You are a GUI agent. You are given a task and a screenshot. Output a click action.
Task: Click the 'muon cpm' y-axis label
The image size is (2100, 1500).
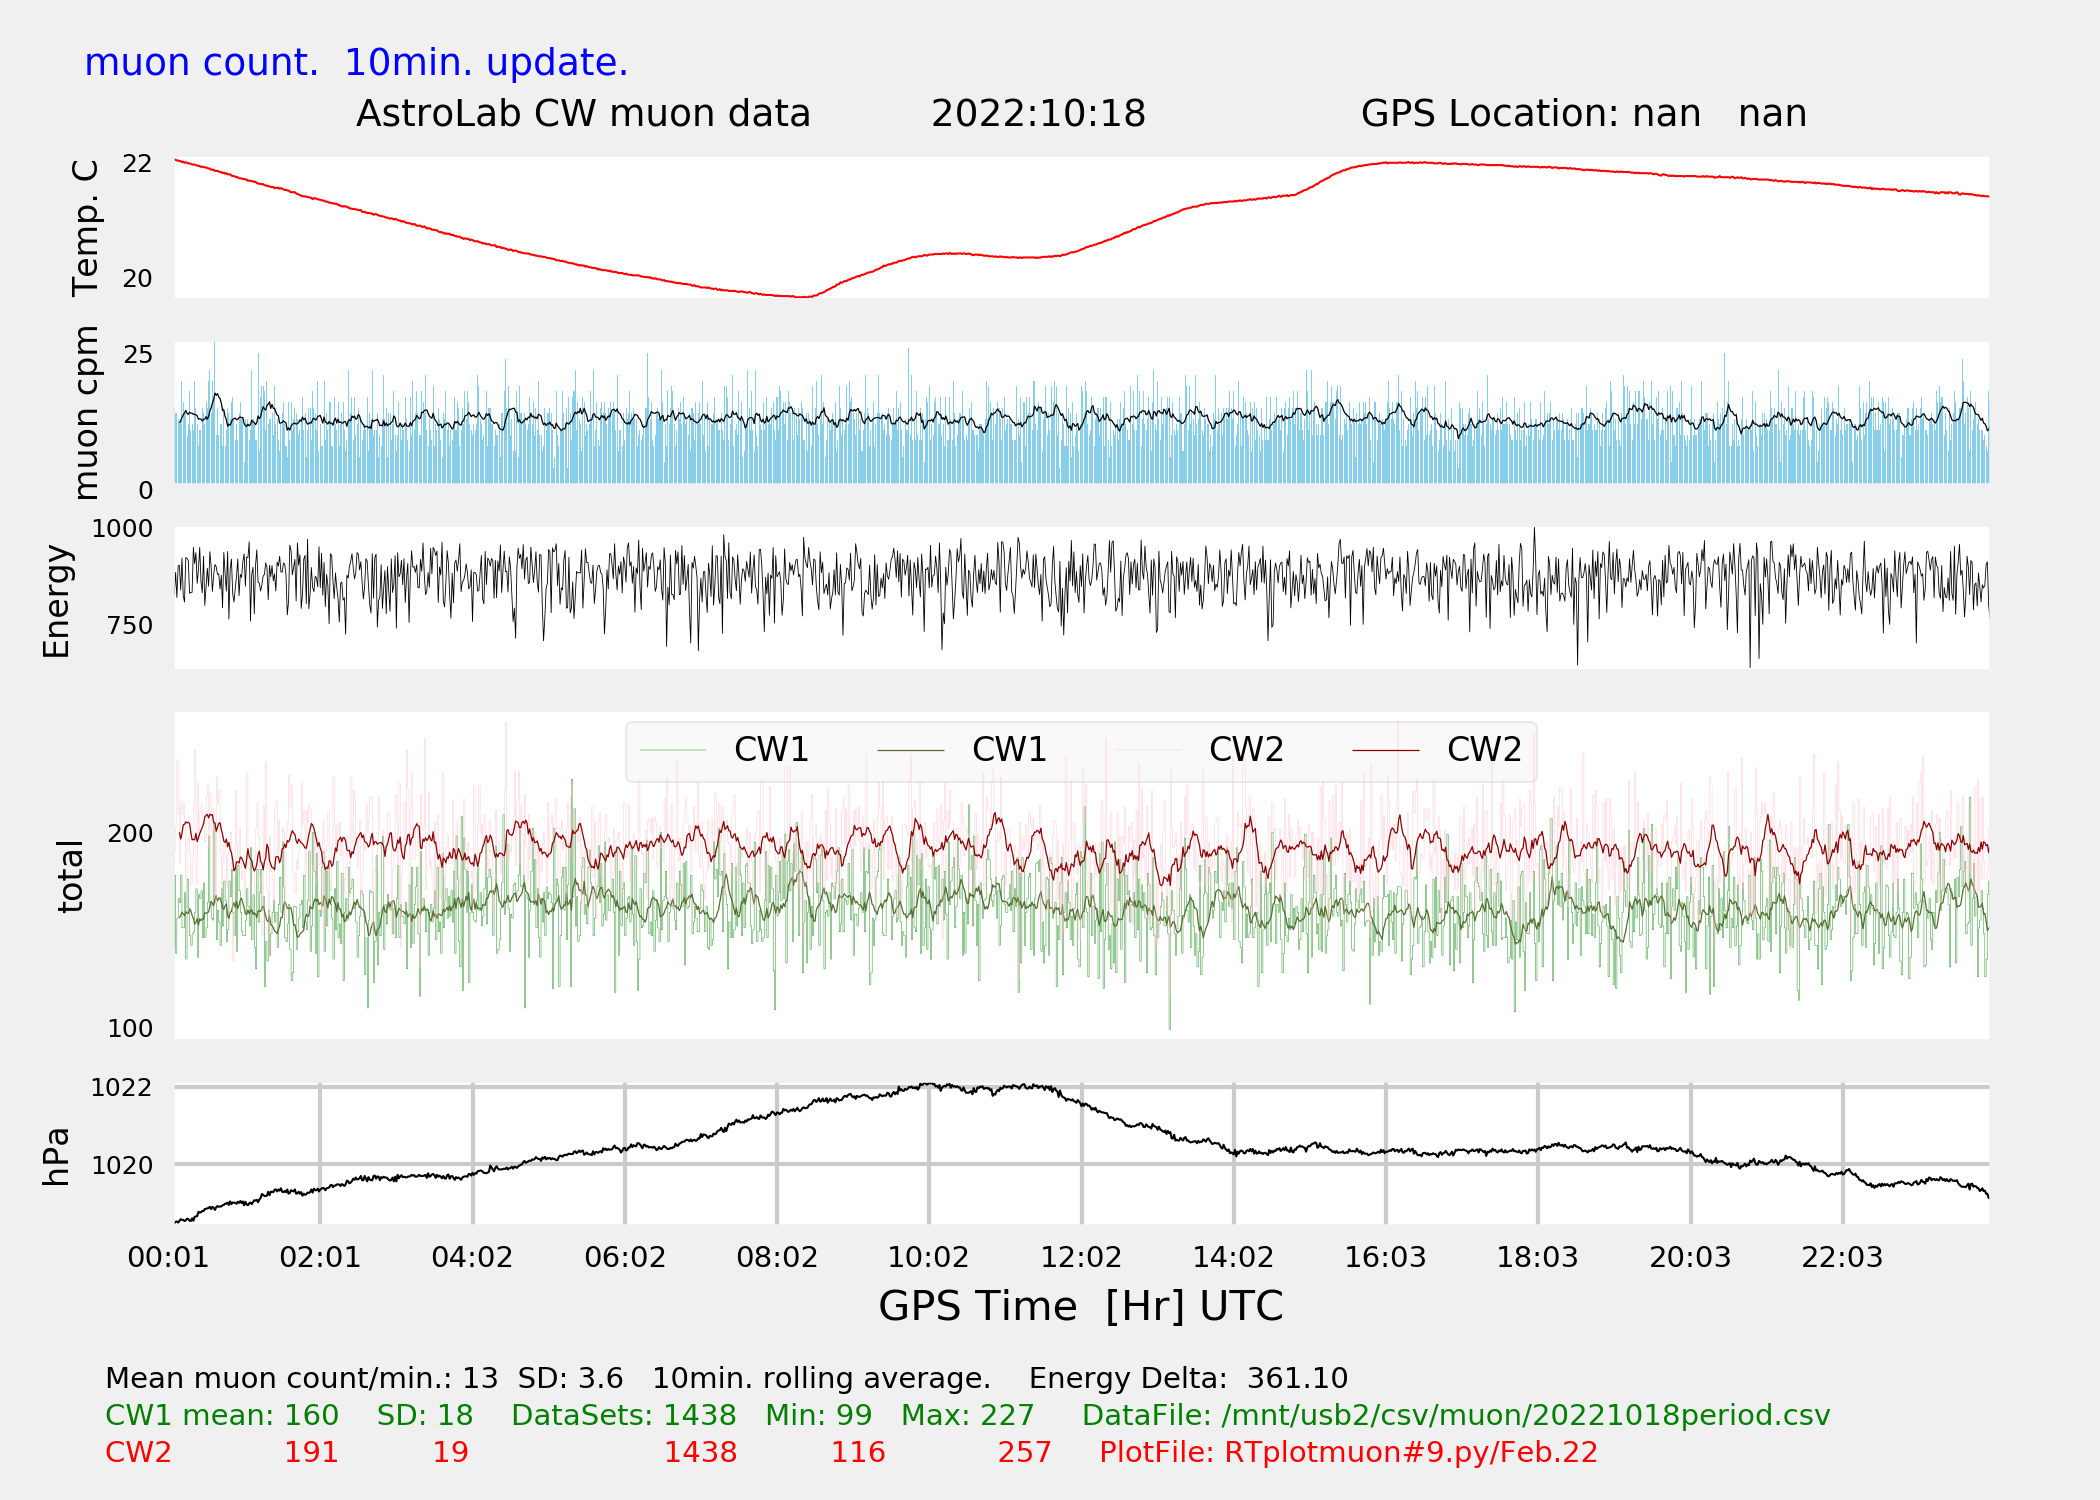[86, 412]
